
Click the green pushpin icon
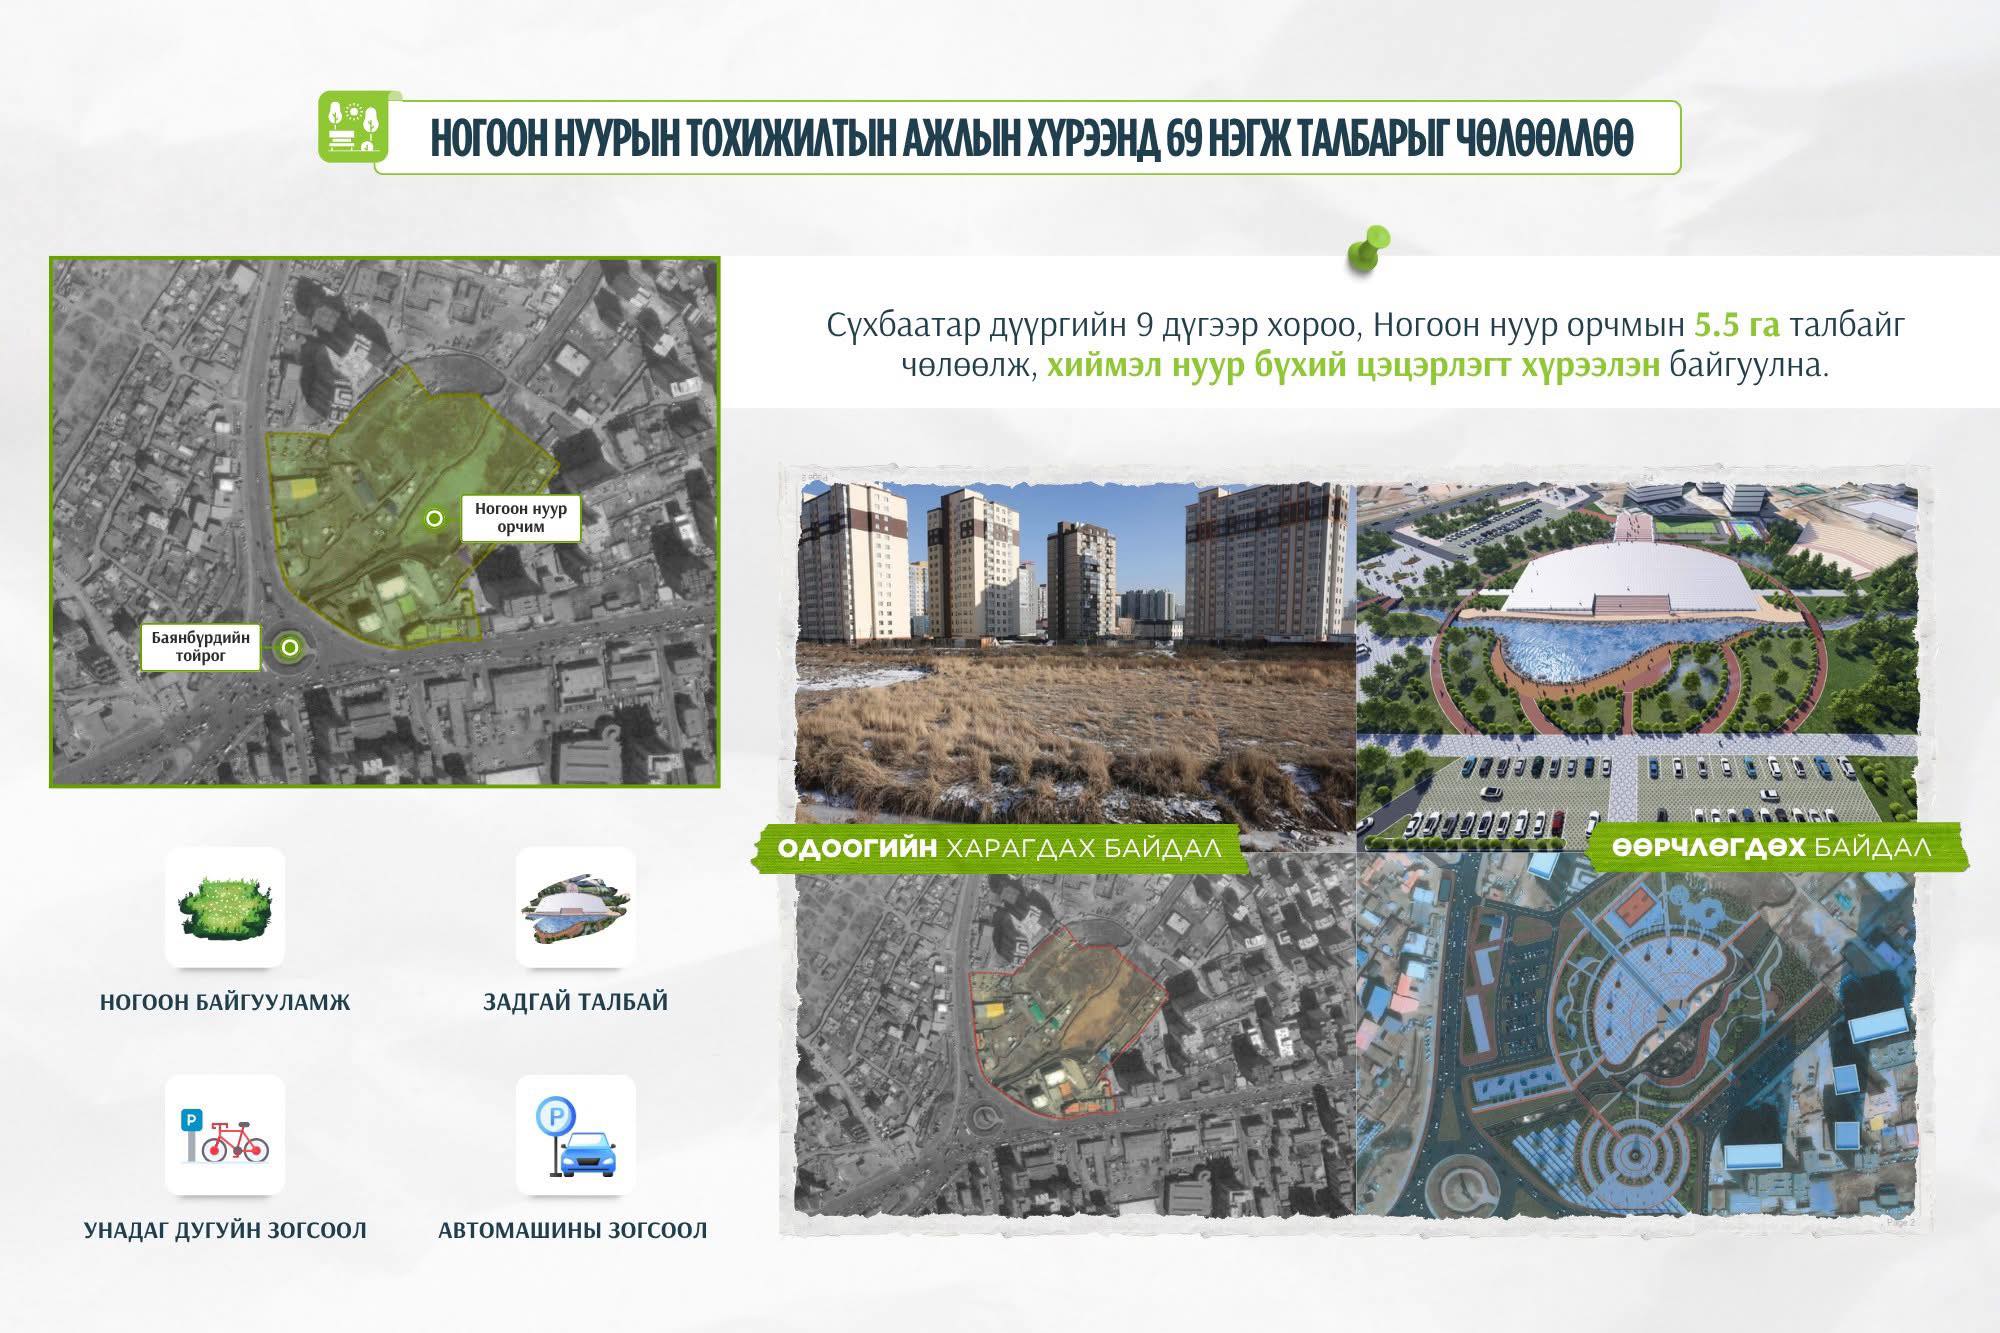tap(1367, 250)
